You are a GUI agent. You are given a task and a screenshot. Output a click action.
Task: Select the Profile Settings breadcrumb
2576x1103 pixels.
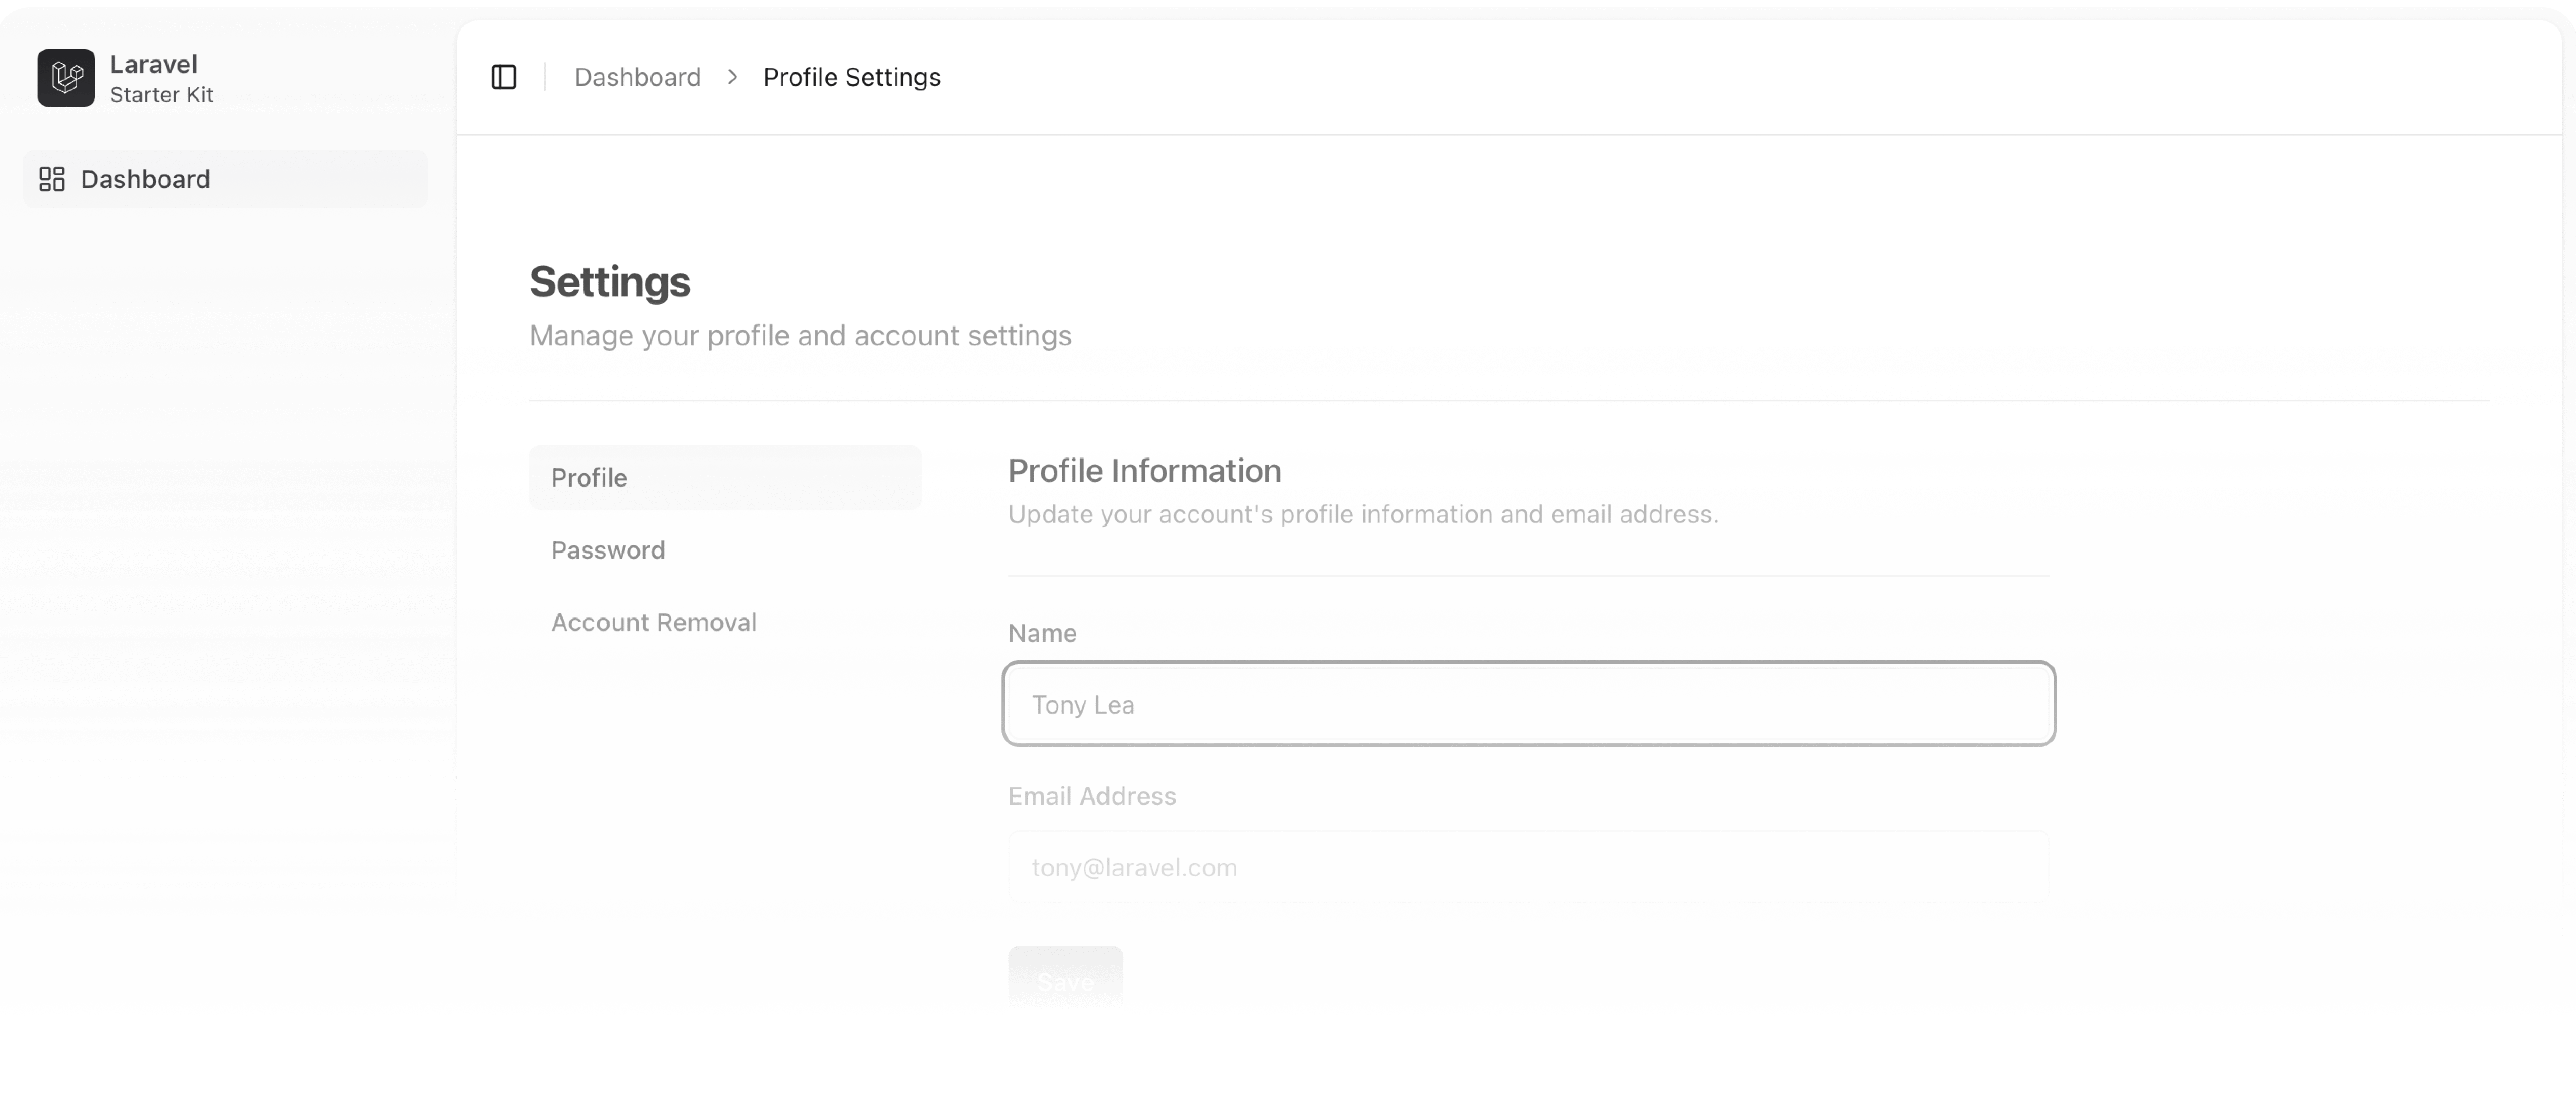851,77
